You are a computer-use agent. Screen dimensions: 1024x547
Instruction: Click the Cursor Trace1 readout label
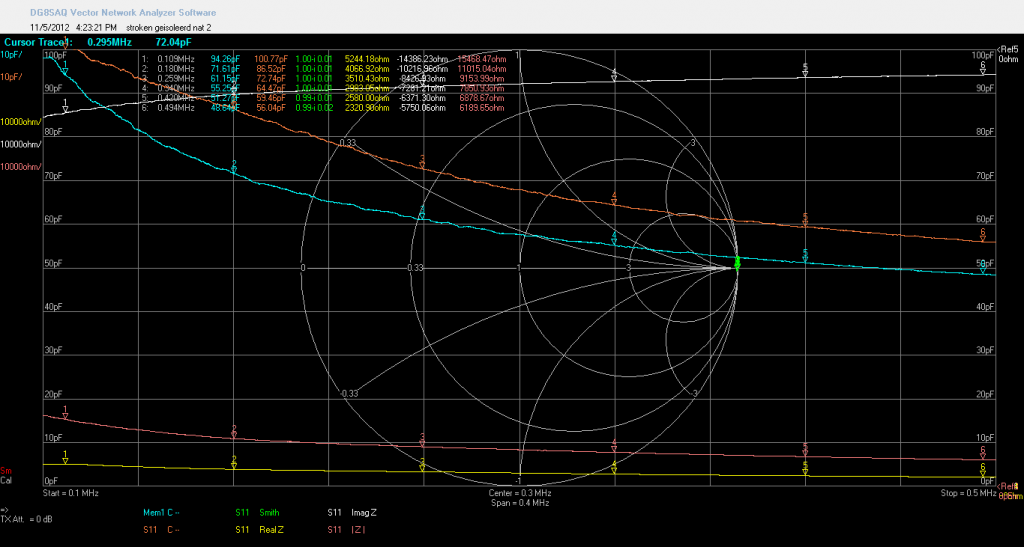38,42
